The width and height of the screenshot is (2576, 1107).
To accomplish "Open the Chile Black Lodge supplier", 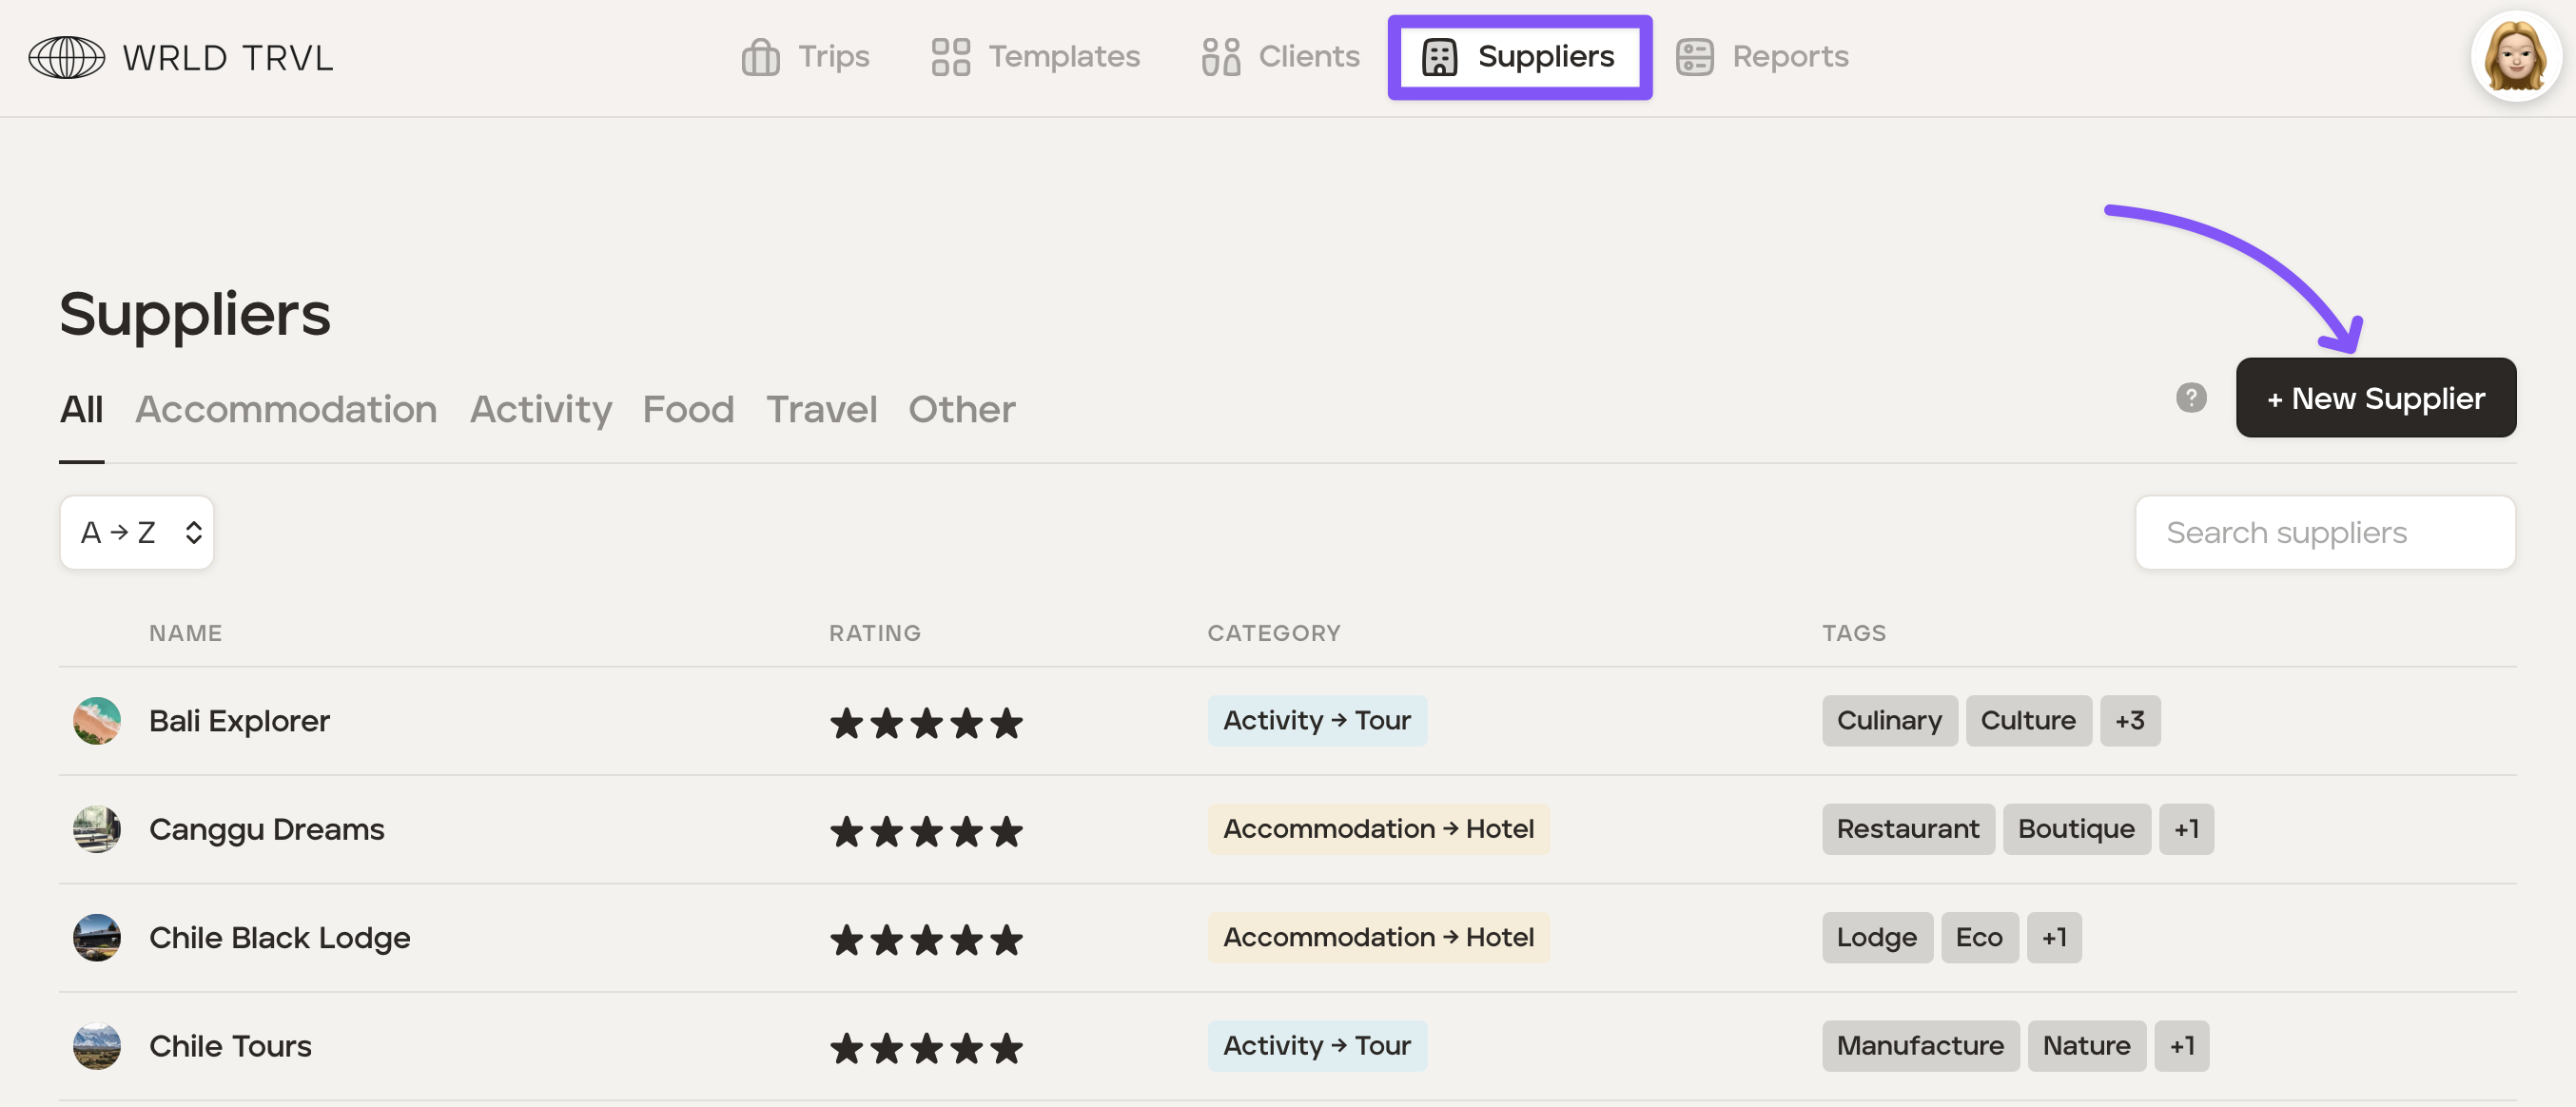I will pyautogui.click(x=279, y=937).
